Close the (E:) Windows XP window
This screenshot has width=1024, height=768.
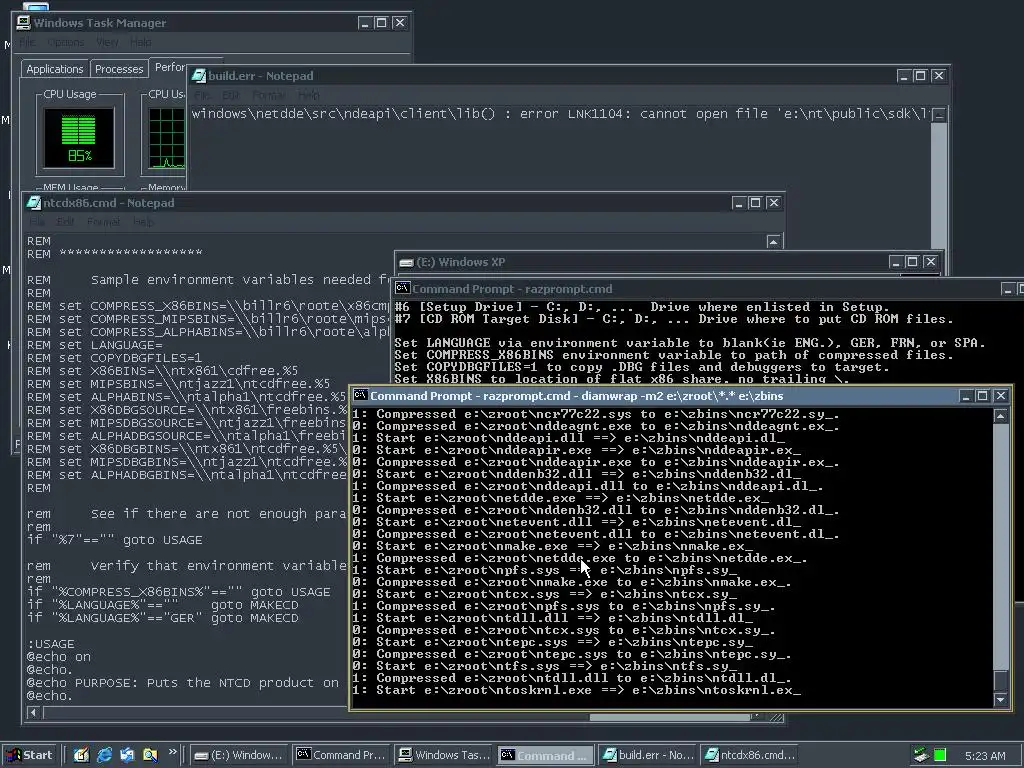931,262
